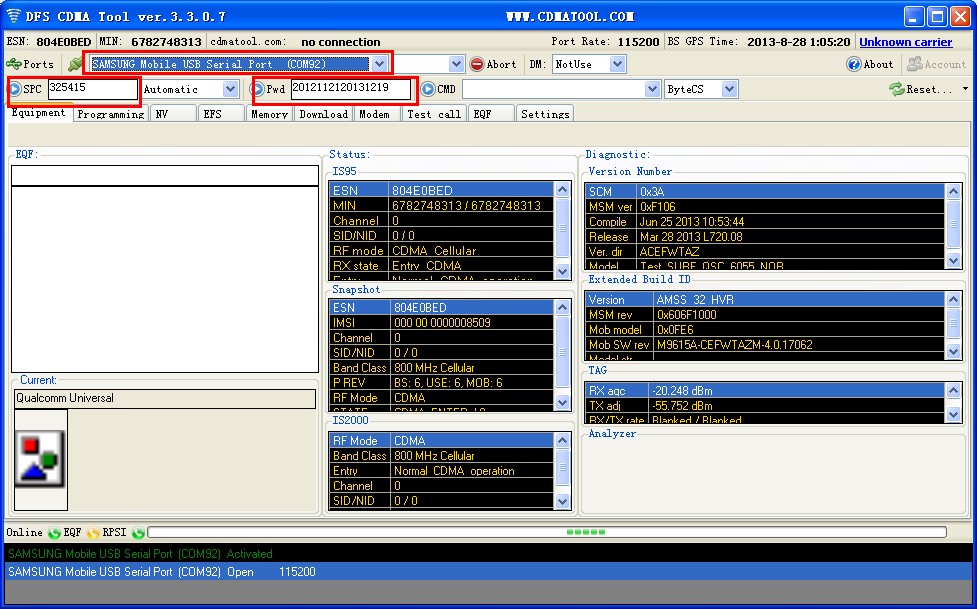This screenshot has height=609, width=977.
Task: Select the Release Mar 28 2013 row
Action: click(765, 236)
